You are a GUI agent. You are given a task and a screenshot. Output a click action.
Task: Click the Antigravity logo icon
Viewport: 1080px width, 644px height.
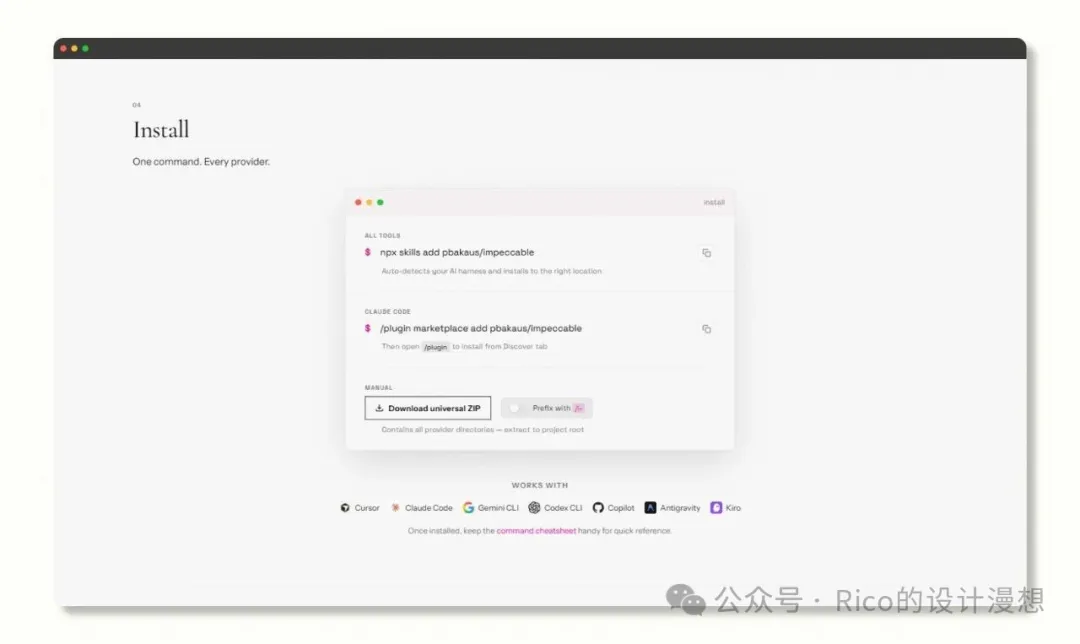point(650,508)
